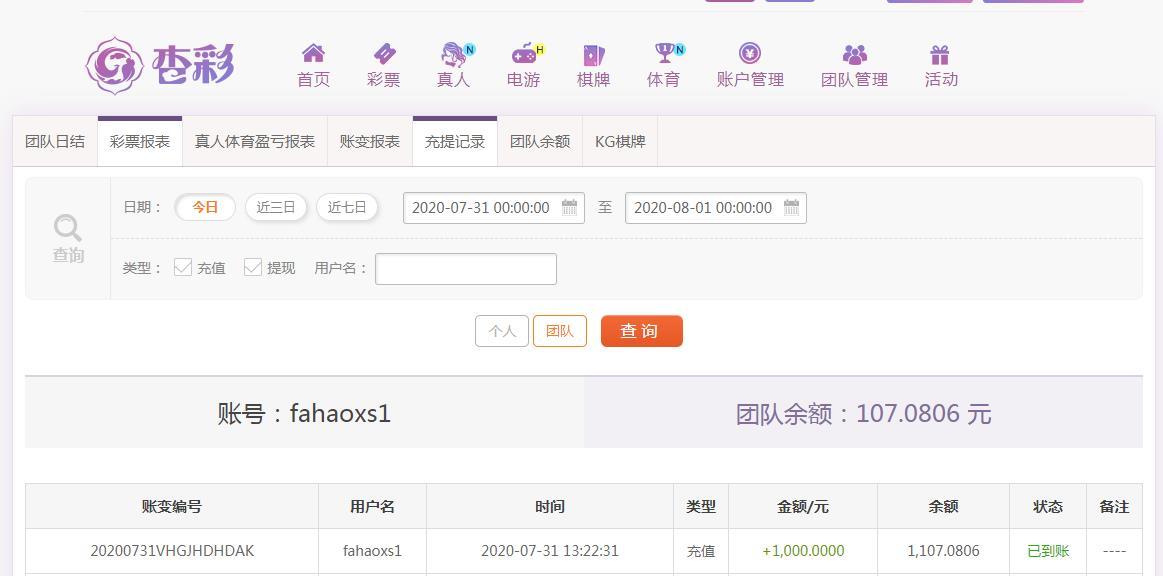Click the 备注 column header
Viewport: 1163px width, 576px height.
(1114, 506)
